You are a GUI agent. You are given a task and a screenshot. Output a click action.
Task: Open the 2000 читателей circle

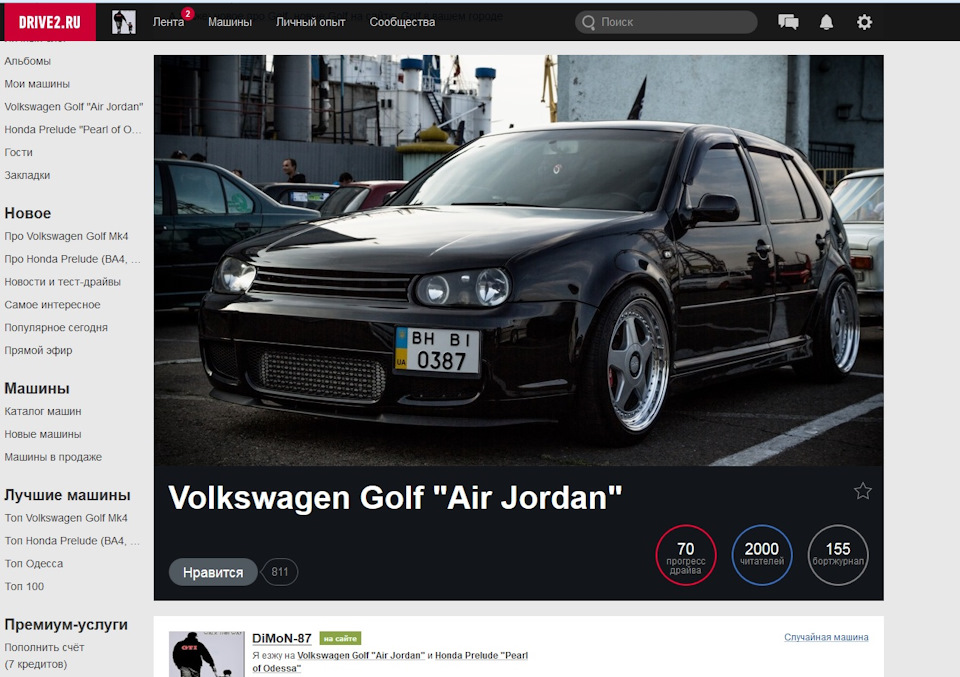coord(762,555)
